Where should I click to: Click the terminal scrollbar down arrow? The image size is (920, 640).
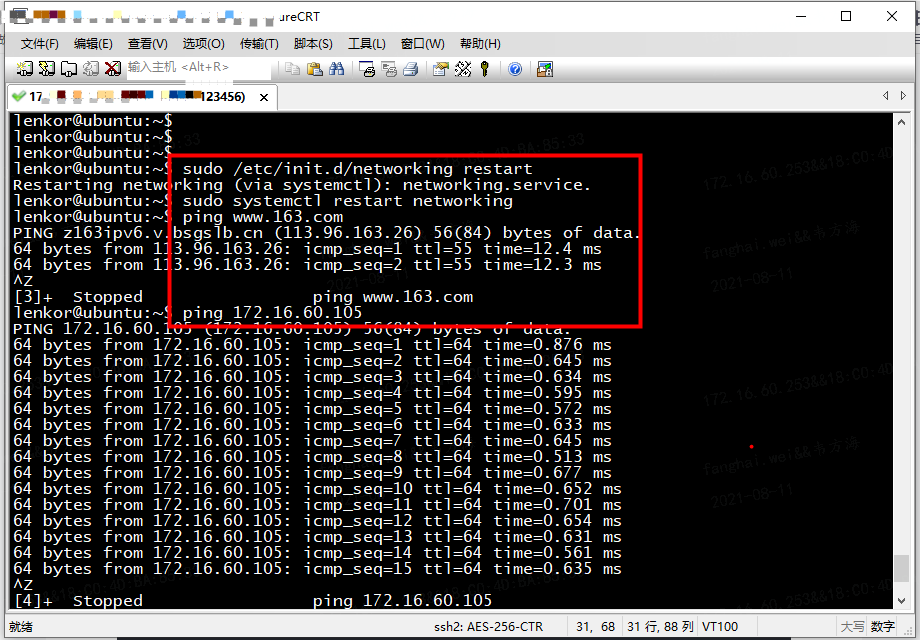pos(901,601)
